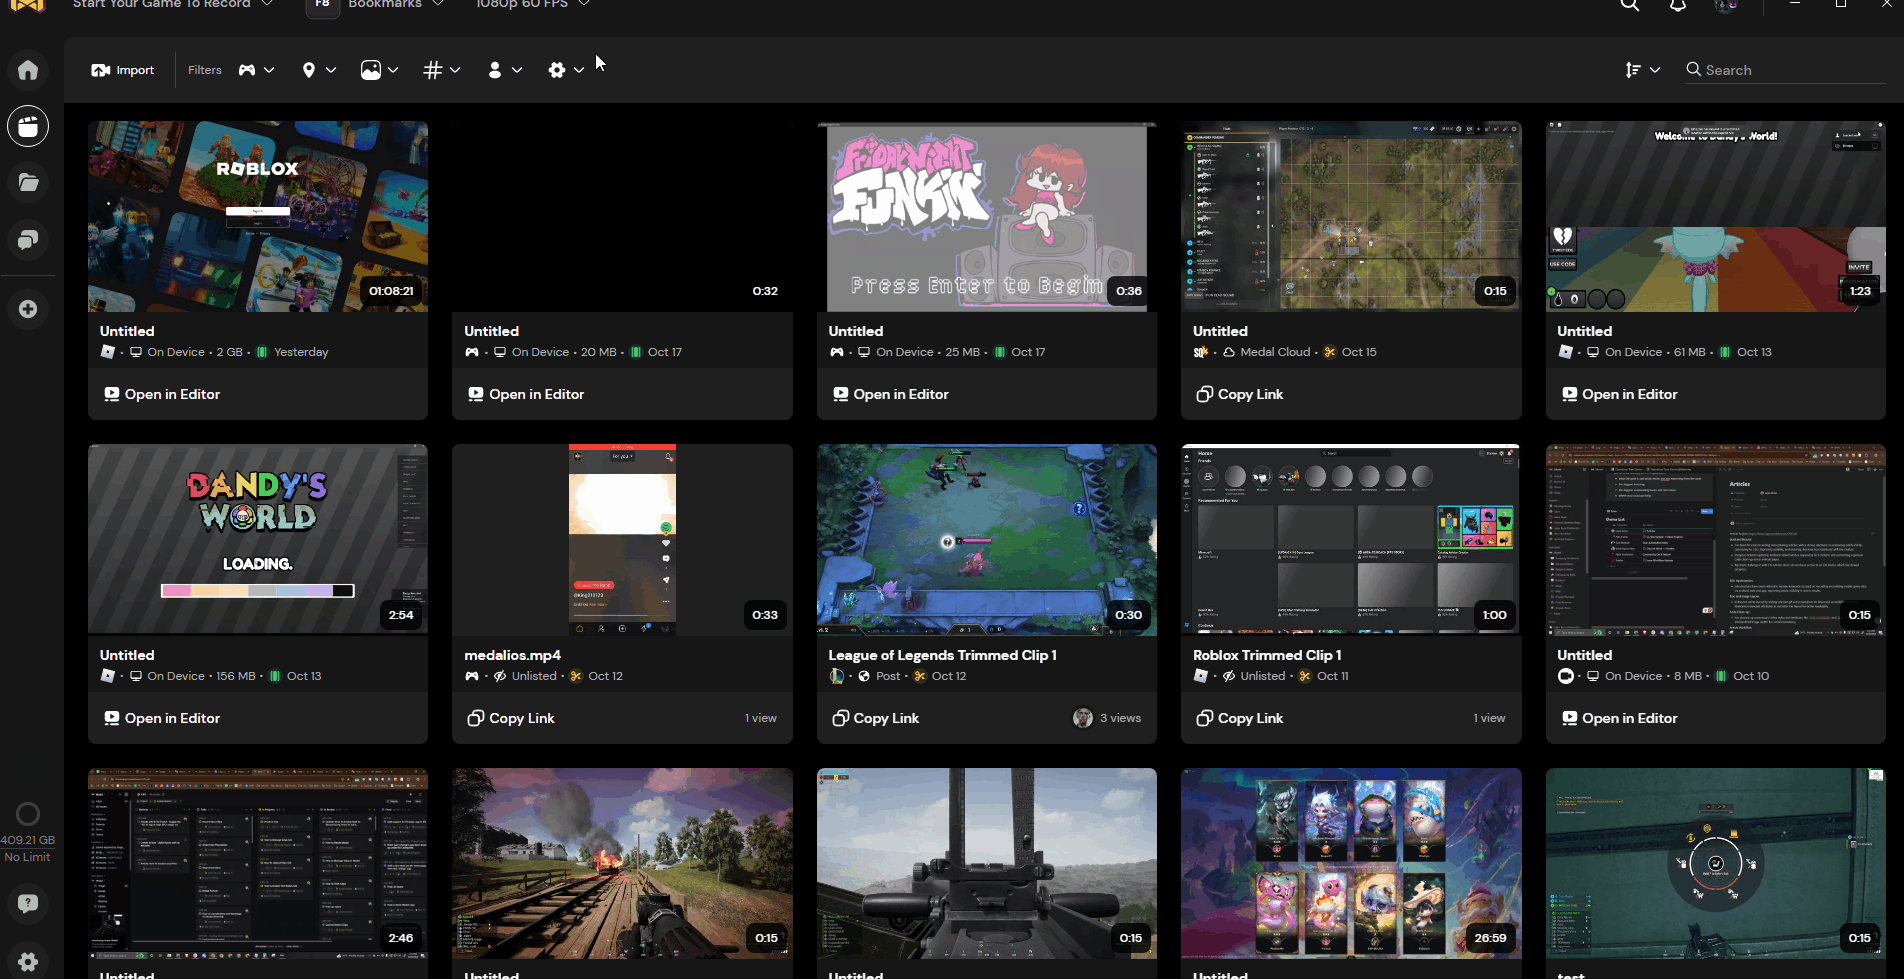The image size is (1904, 979).
Task: Open the 0:32 black clip in Editor
Action: pos(526,394)
